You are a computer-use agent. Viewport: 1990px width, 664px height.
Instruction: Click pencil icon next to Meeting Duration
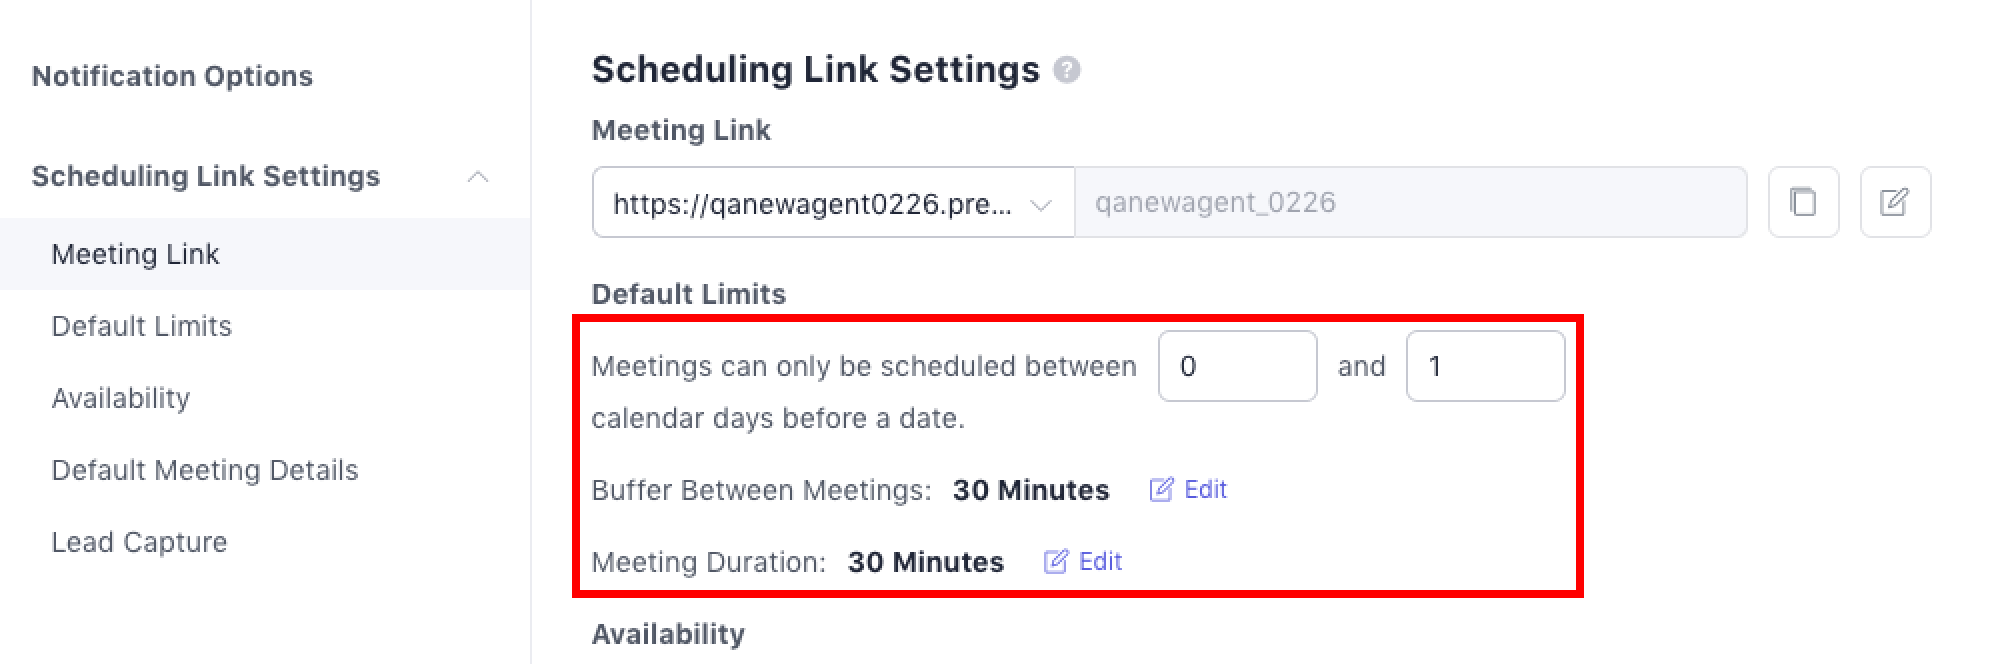click(x=1056, y=562)
